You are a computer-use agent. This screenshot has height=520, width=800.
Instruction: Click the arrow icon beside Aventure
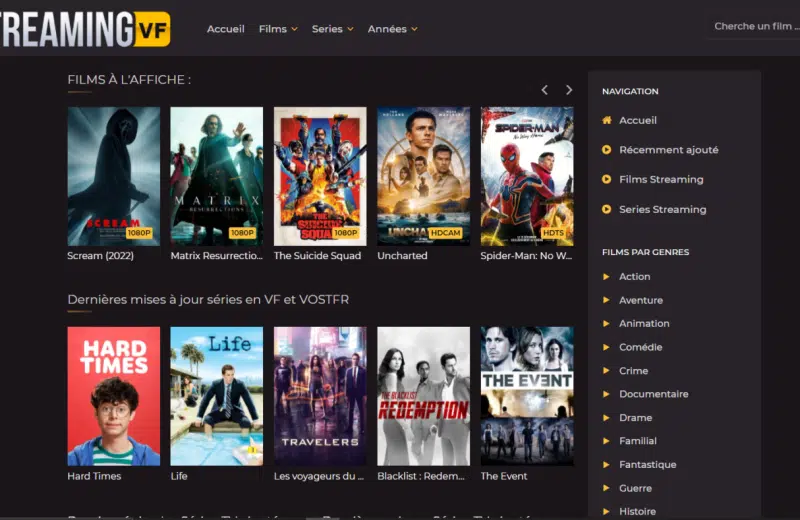tap(606, 300)
